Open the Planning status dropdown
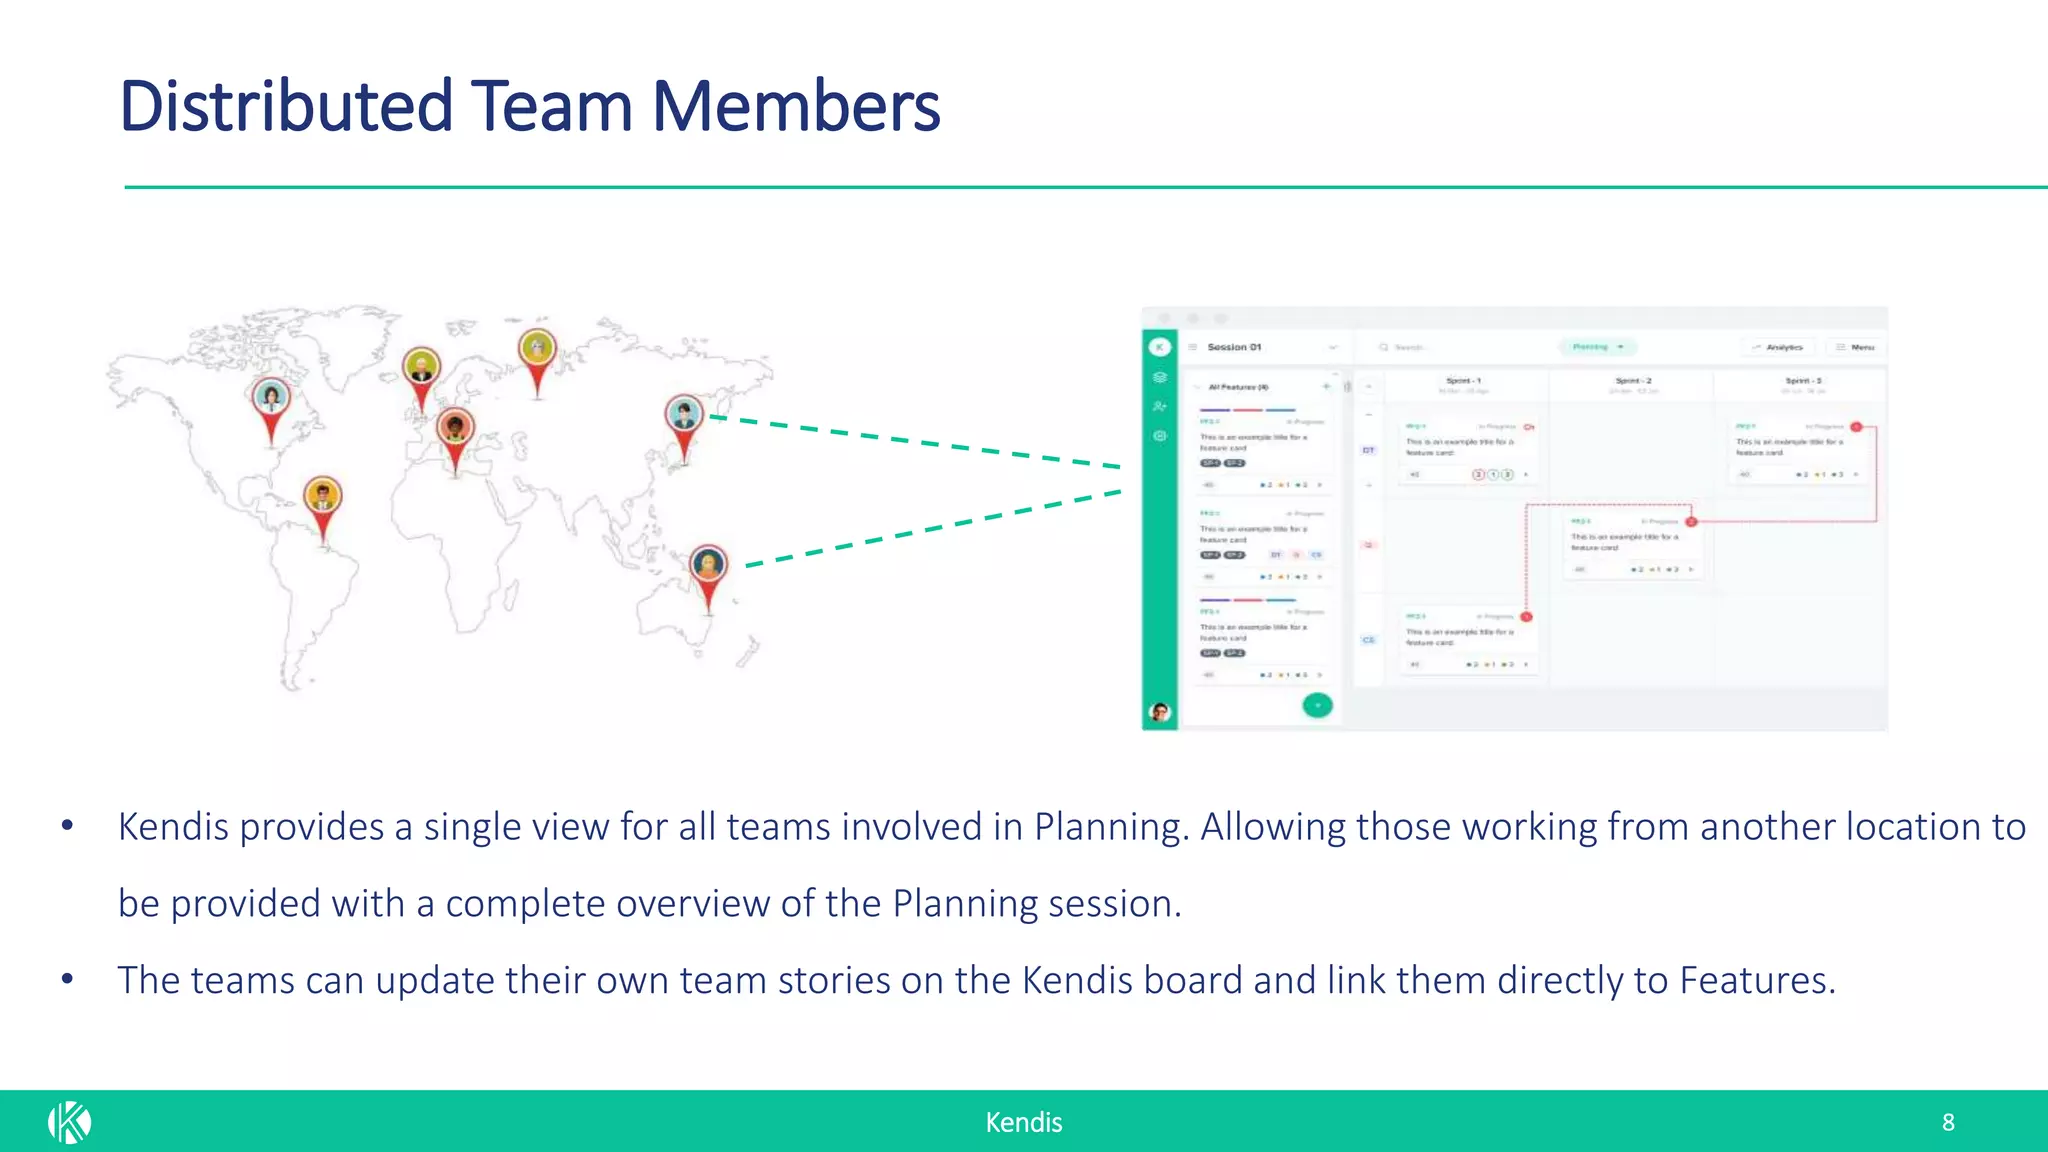The width and height of the screenshot is (2048, 1152). [1597, 347]
